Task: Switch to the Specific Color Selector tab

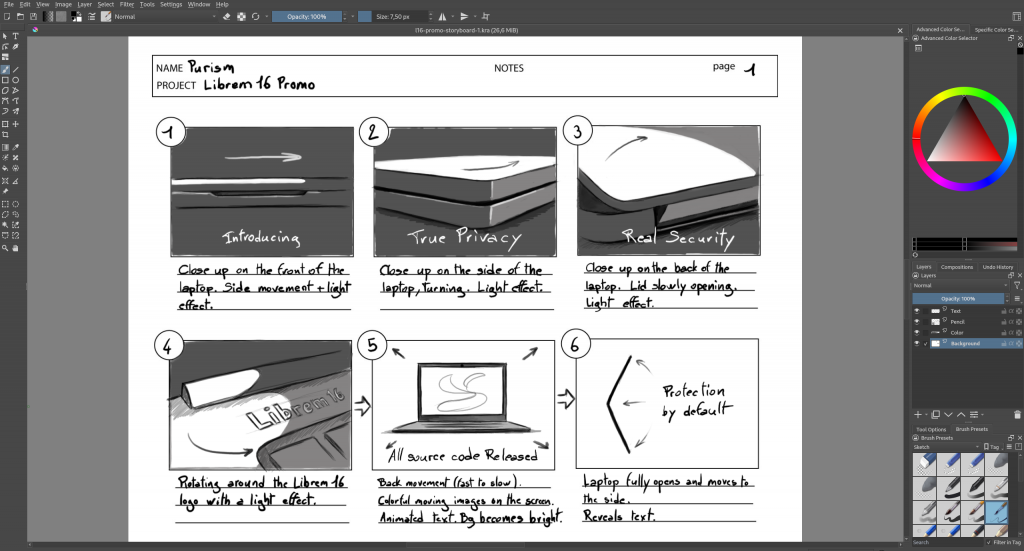Action: click(x=995, y=29)
